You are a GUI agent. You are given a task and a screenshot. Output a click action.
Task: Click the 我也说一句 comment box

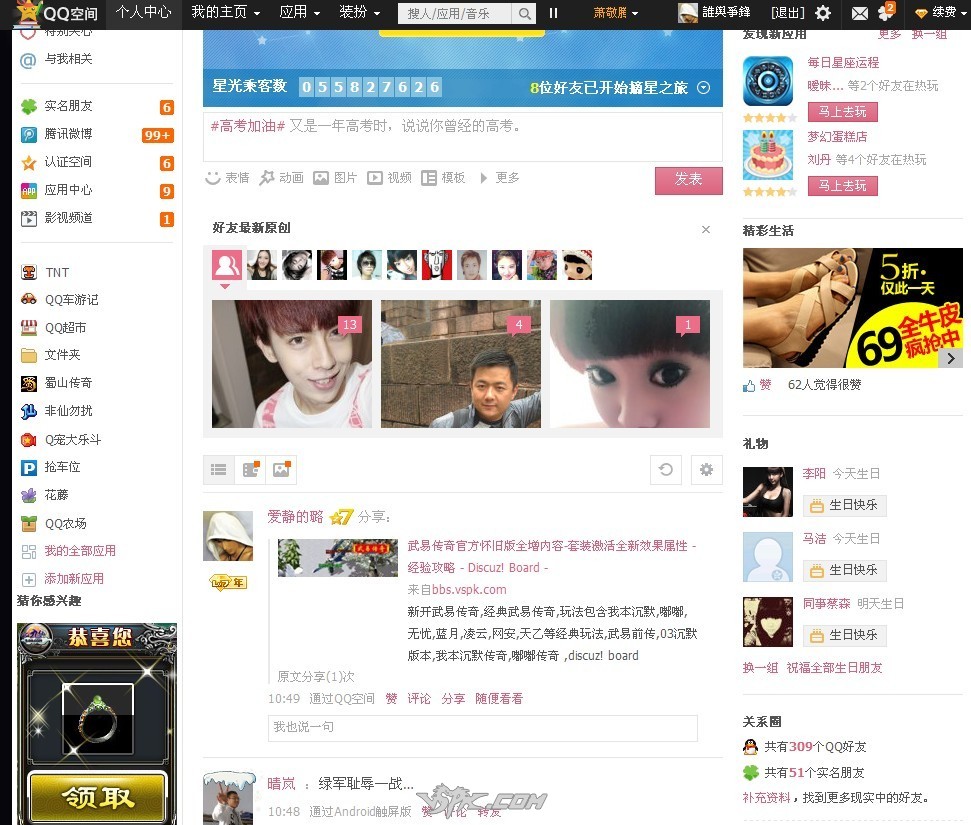click(x=482, y=728)
